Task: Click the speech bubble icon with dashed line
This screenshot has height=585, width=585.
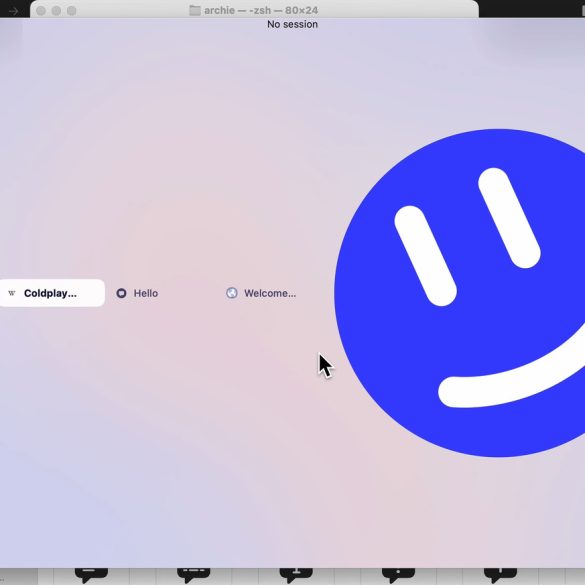Action: pos(194,575)
